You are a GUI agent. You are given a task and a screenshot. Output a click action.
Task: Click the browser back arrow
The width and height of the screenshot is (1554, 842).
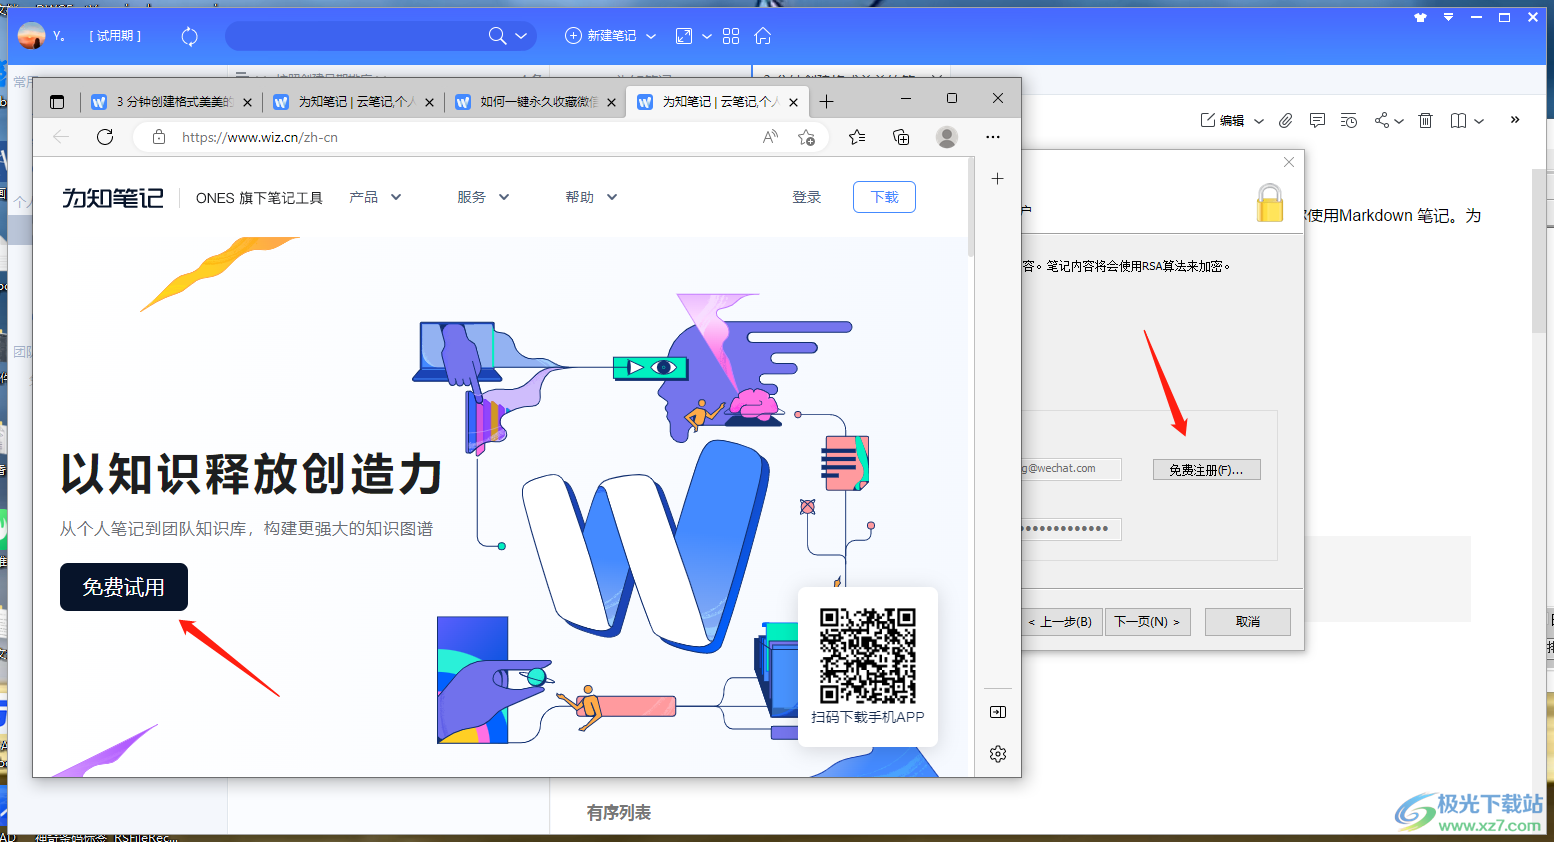pyautogui.click(x=61, y=137)
